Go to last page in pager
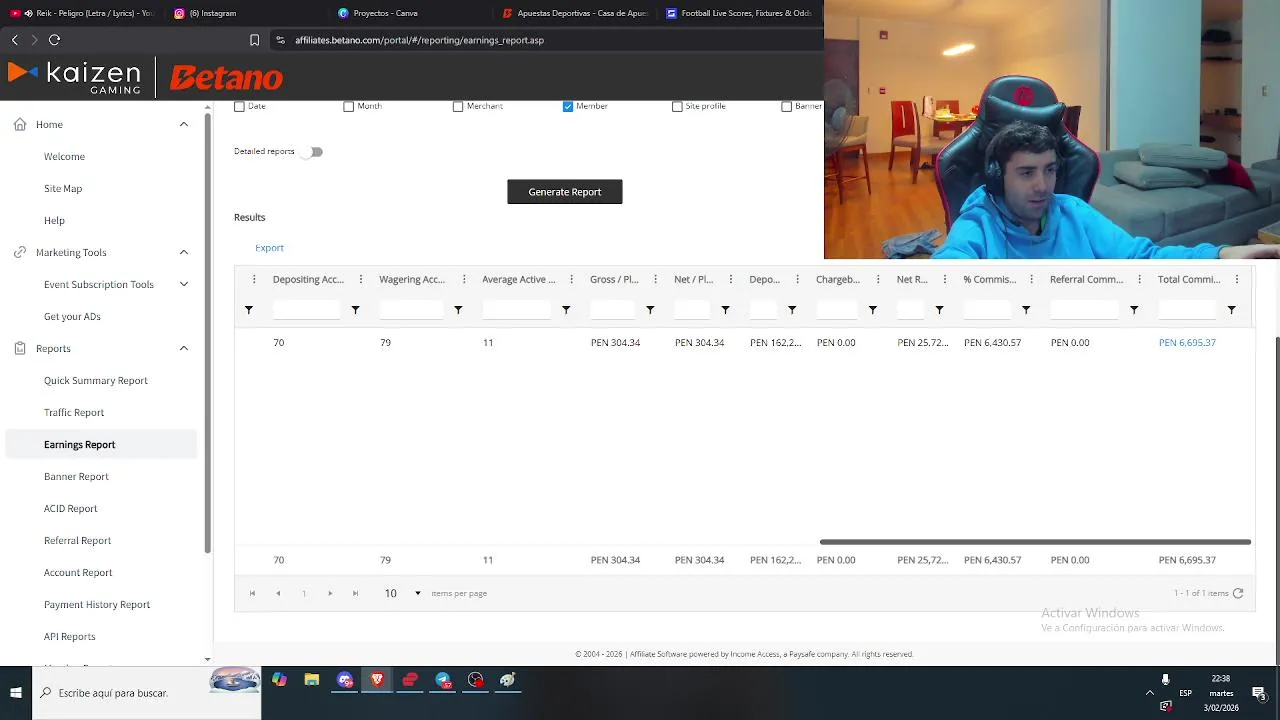 [x=355, y=593]
